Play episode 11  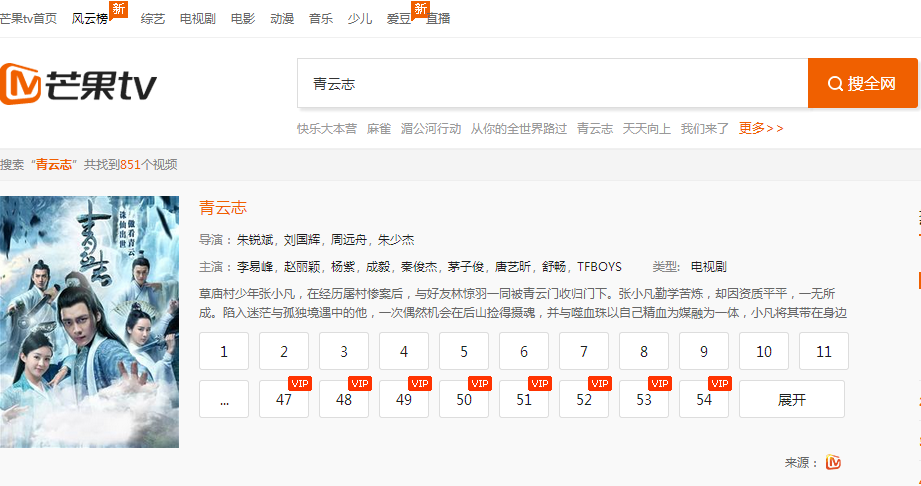pyautogui.click(x=823, y=351)
